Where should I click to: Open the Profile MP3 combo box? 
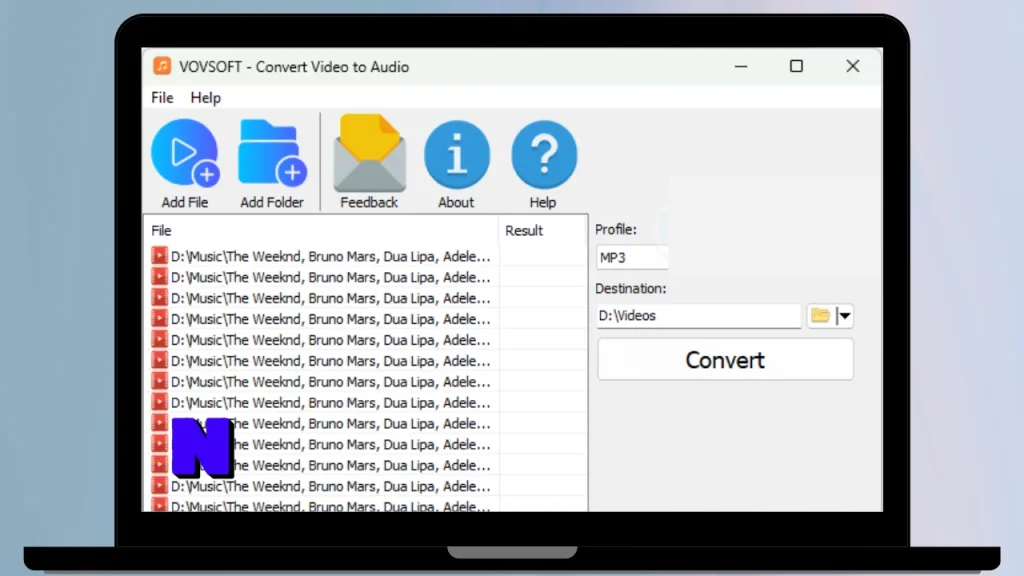[632, 257]
